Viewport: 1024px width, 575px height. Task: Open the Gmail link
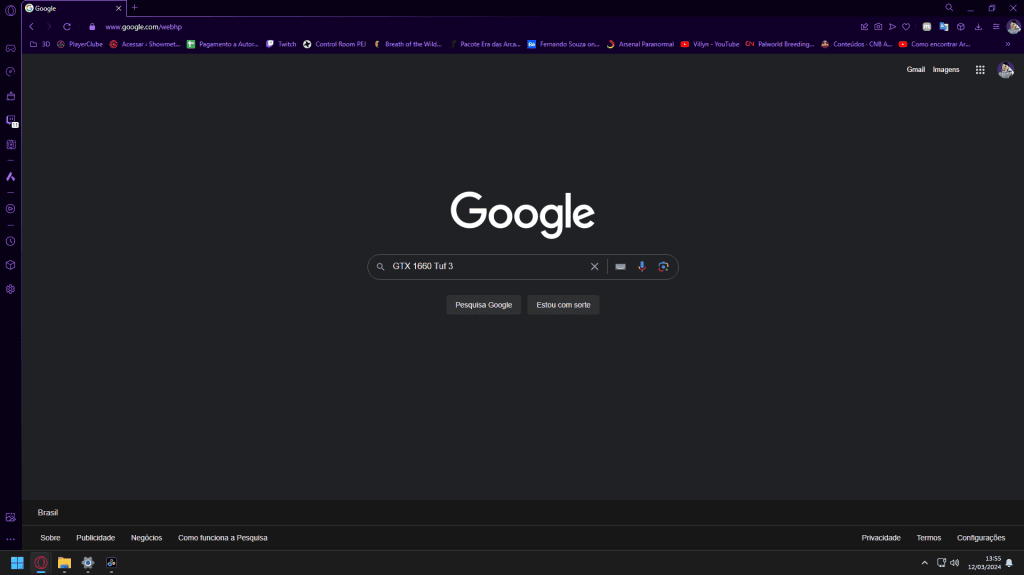coord(916,69)
